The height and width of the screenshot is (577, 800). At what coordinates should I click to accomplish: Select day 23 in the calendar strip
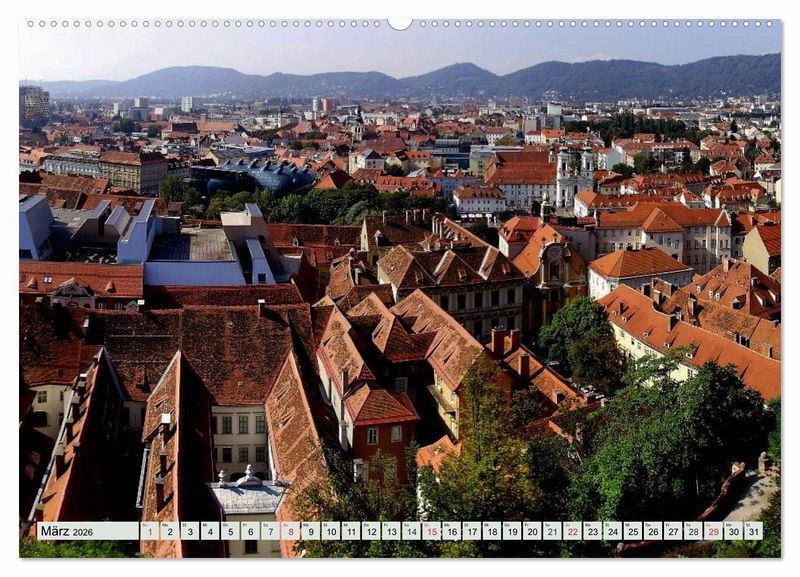click(593, 531)
